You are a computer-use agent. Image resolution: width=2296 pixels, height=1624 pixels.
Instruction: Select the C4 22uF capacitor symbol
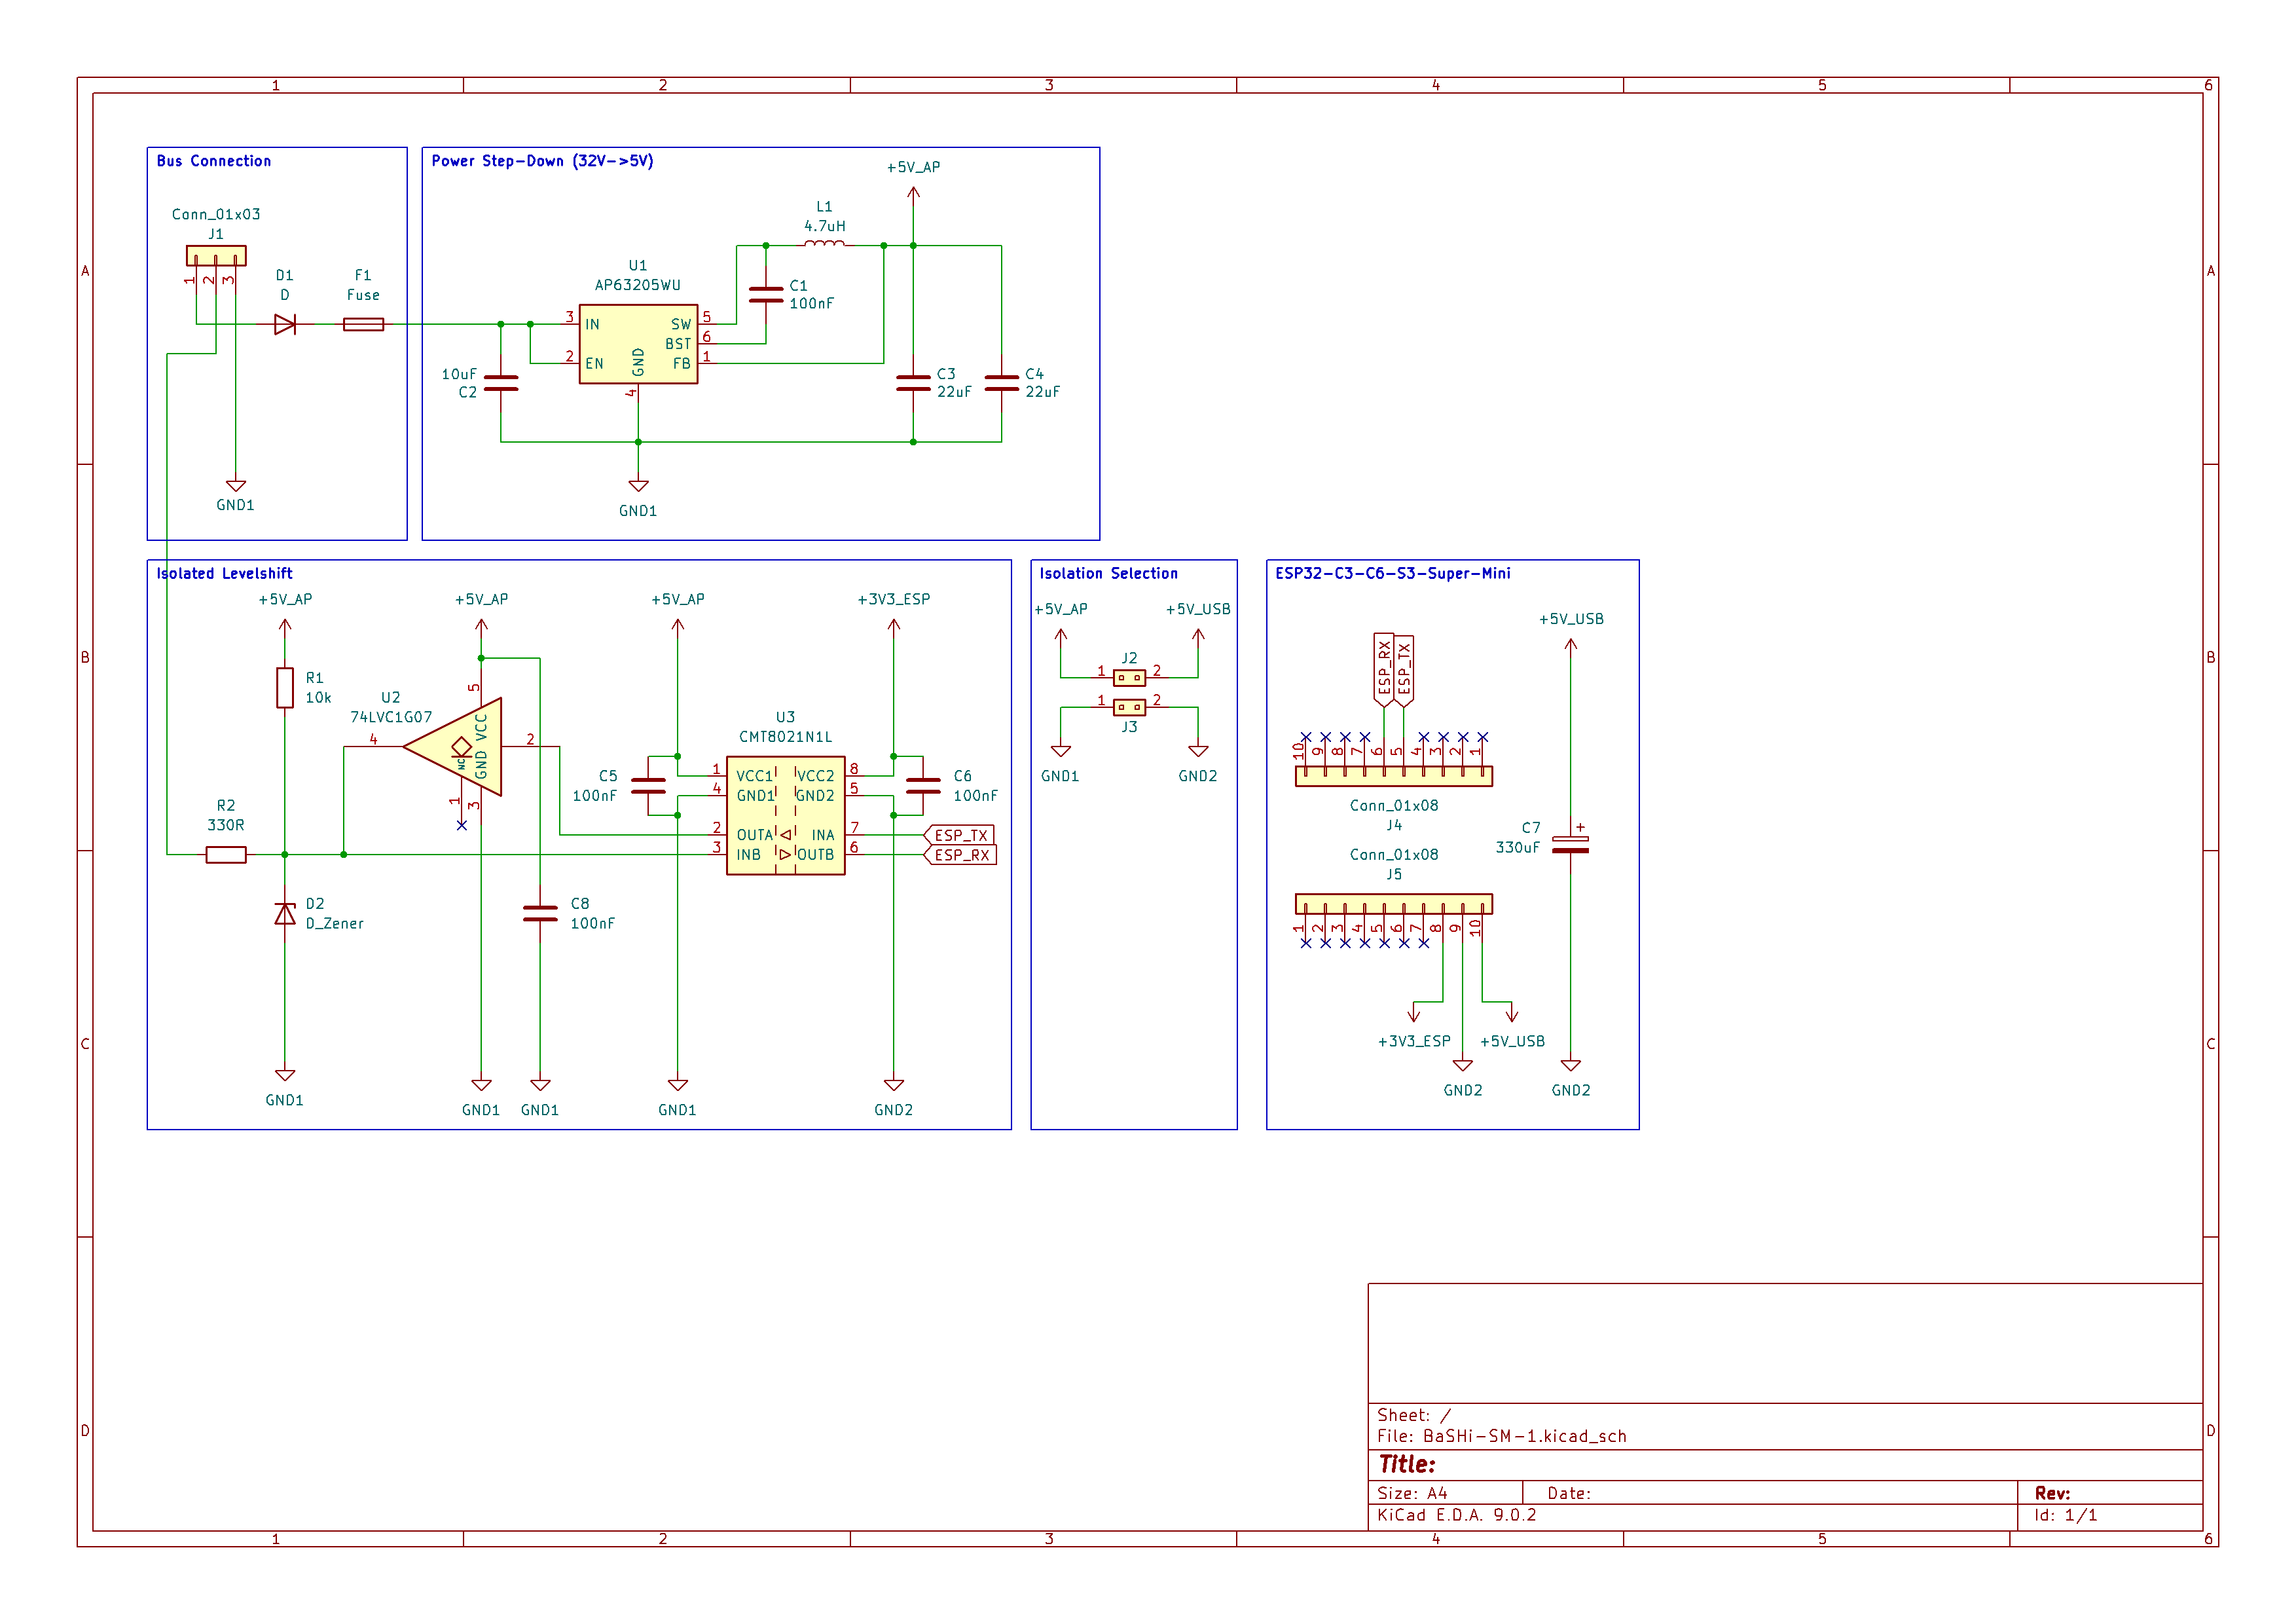(x=1001, y=383)
